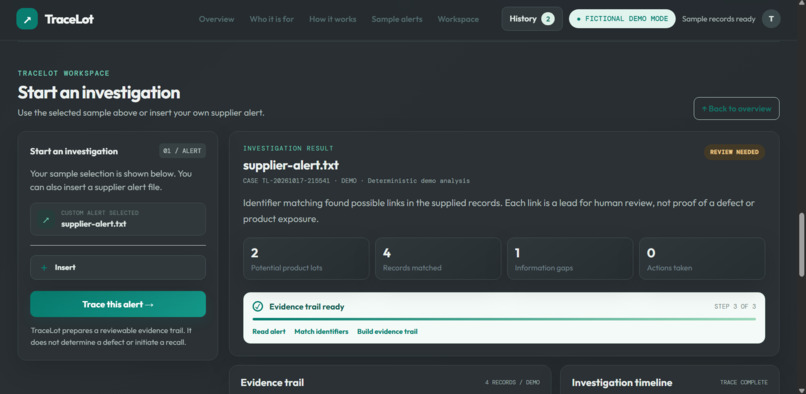Click the TraceLot brand name
This screenshot has height=394, width=806.
point(69,20)
